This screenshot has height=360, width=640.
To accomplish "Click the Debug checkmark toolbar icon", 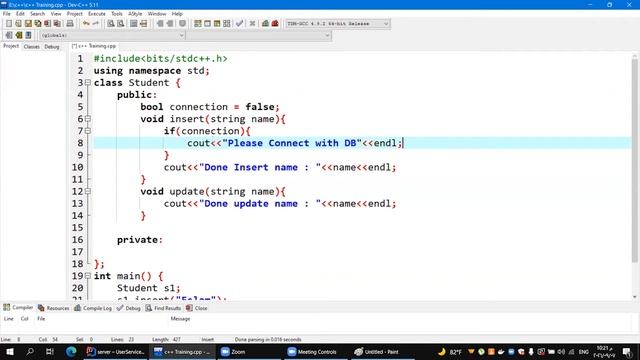I will click(x=240, y=24).
